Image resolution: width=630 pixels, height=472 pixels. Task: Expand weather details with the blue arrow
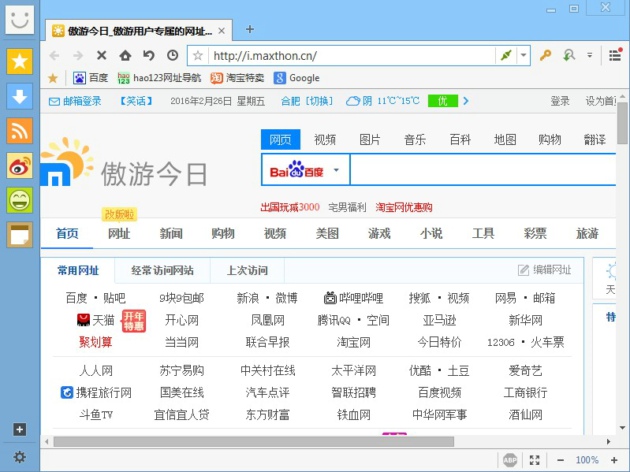(466, 101)
